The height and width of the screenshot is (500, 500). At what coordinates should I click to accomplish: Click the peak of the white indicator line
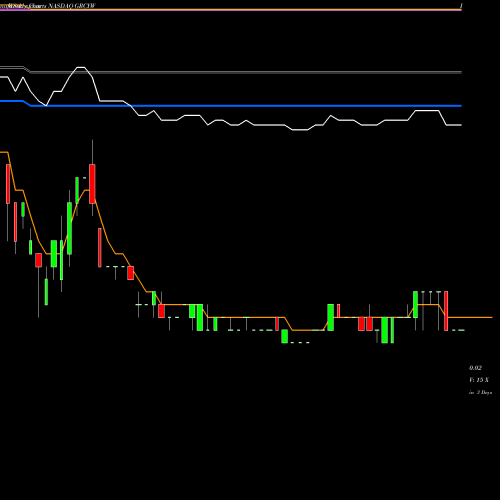[x=81, y=67]
